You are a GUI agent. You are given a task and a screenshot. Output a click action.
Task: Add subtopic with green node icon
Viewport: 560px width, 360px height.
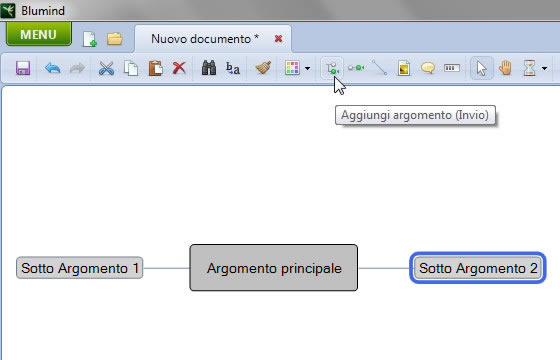pyautogui.click(x=356, y=68)
